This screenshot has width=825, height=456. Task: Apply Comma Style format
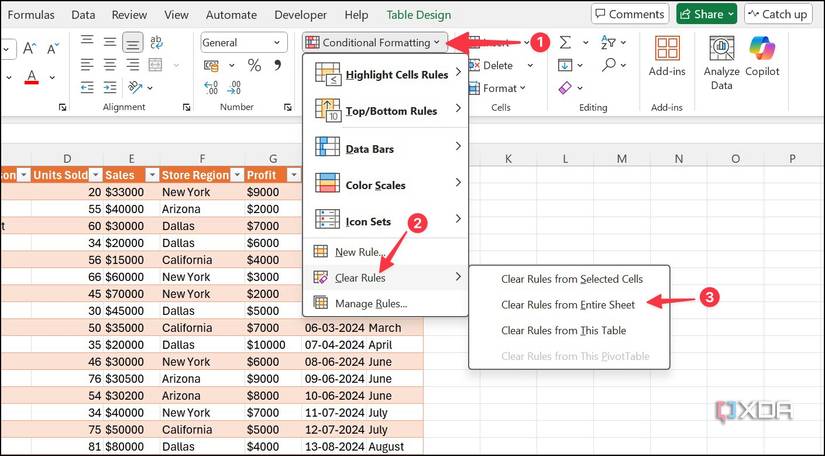tap(277, 65)
